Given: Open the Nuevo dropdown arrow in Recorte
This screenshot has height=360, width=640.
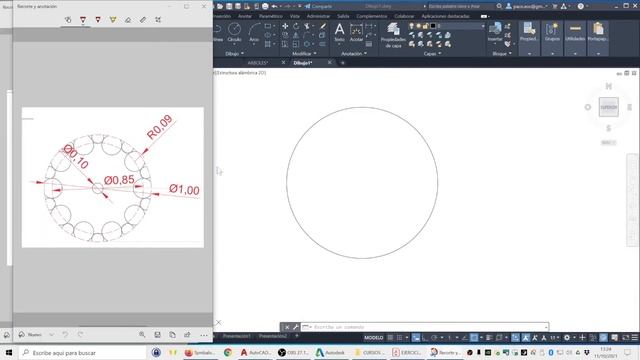Looking at the screenshot, I should (x=51, y=335).
